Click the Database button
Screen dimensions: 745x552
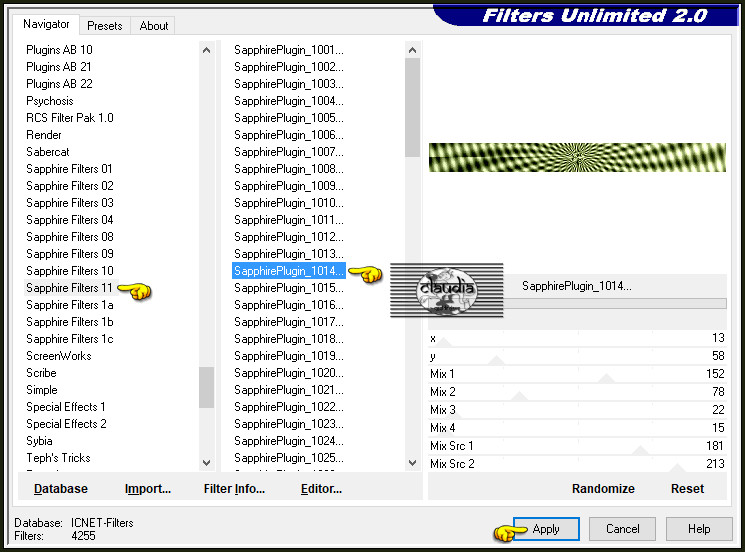tap(61, 488)
